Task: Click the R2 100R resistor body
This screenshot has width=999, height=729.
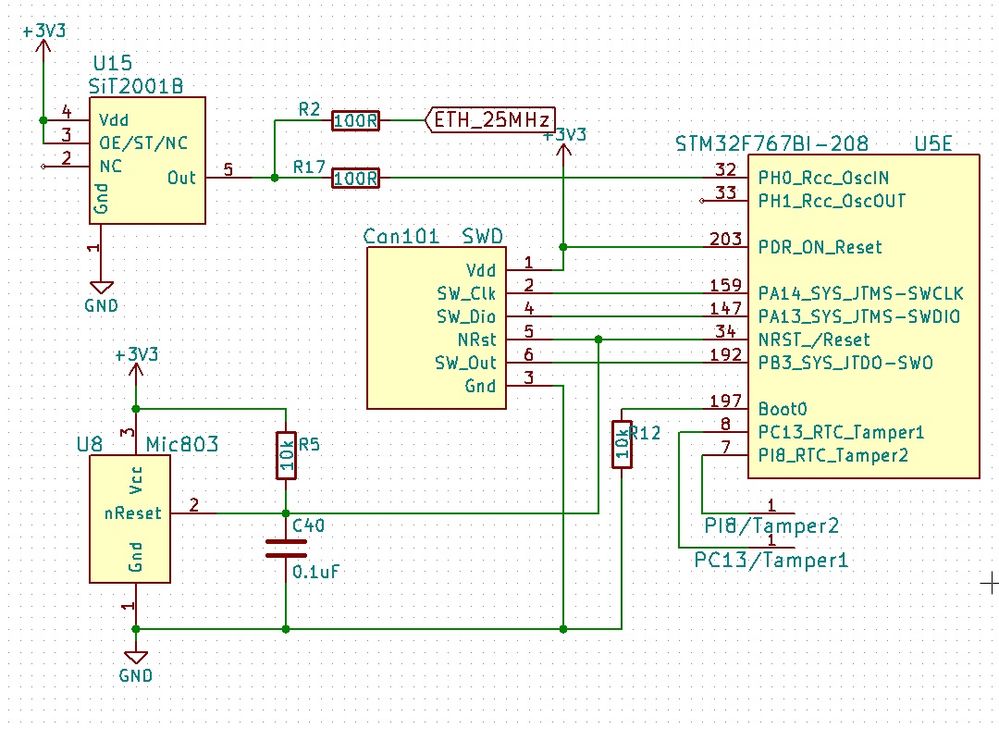Action: pos(356,120)
